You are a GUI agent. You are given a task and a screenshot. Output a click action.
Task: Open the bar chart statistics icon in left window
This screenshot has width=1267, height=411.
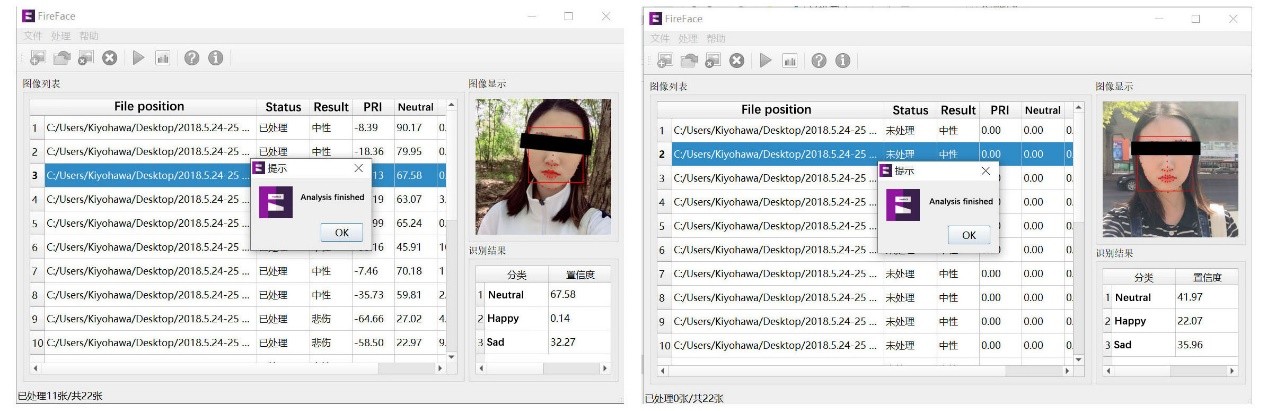click(163, 58)
